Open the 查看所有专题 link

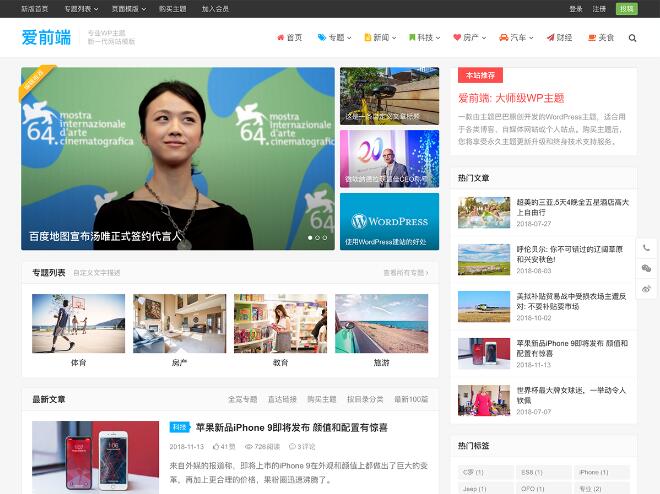click(405, 273)
